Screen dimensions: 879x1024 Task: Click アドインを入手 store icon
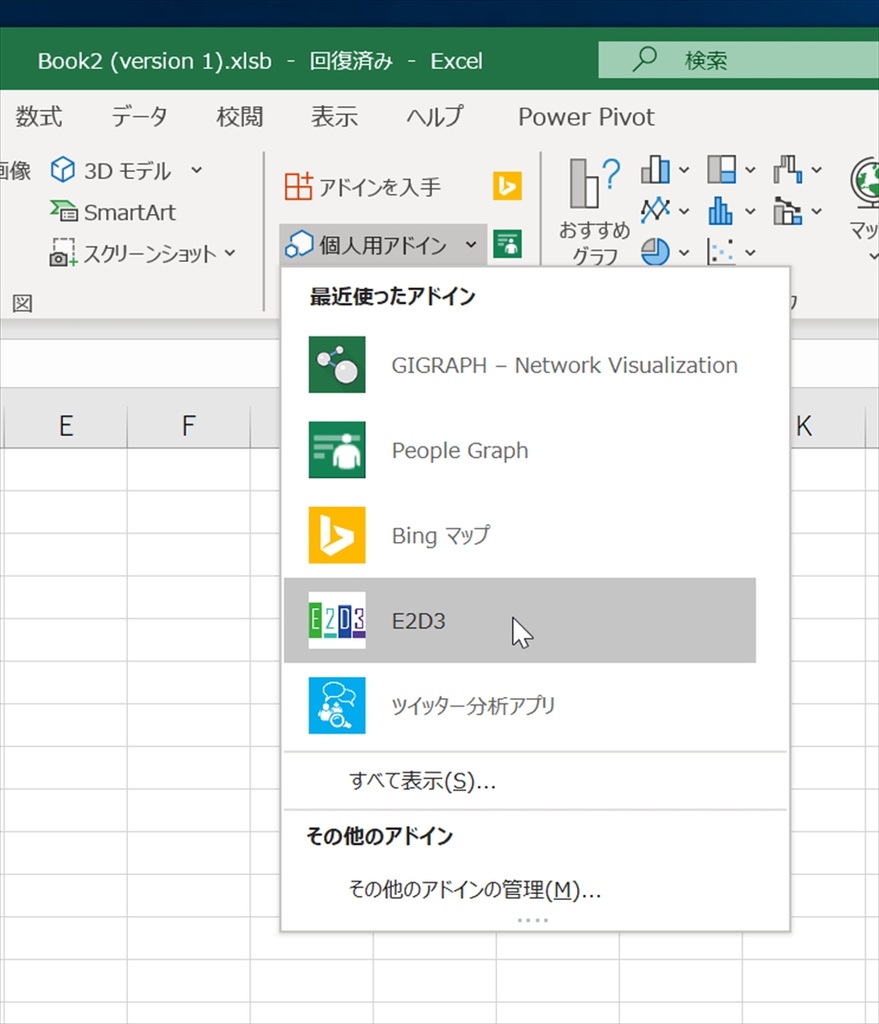(x=298, y=187)
